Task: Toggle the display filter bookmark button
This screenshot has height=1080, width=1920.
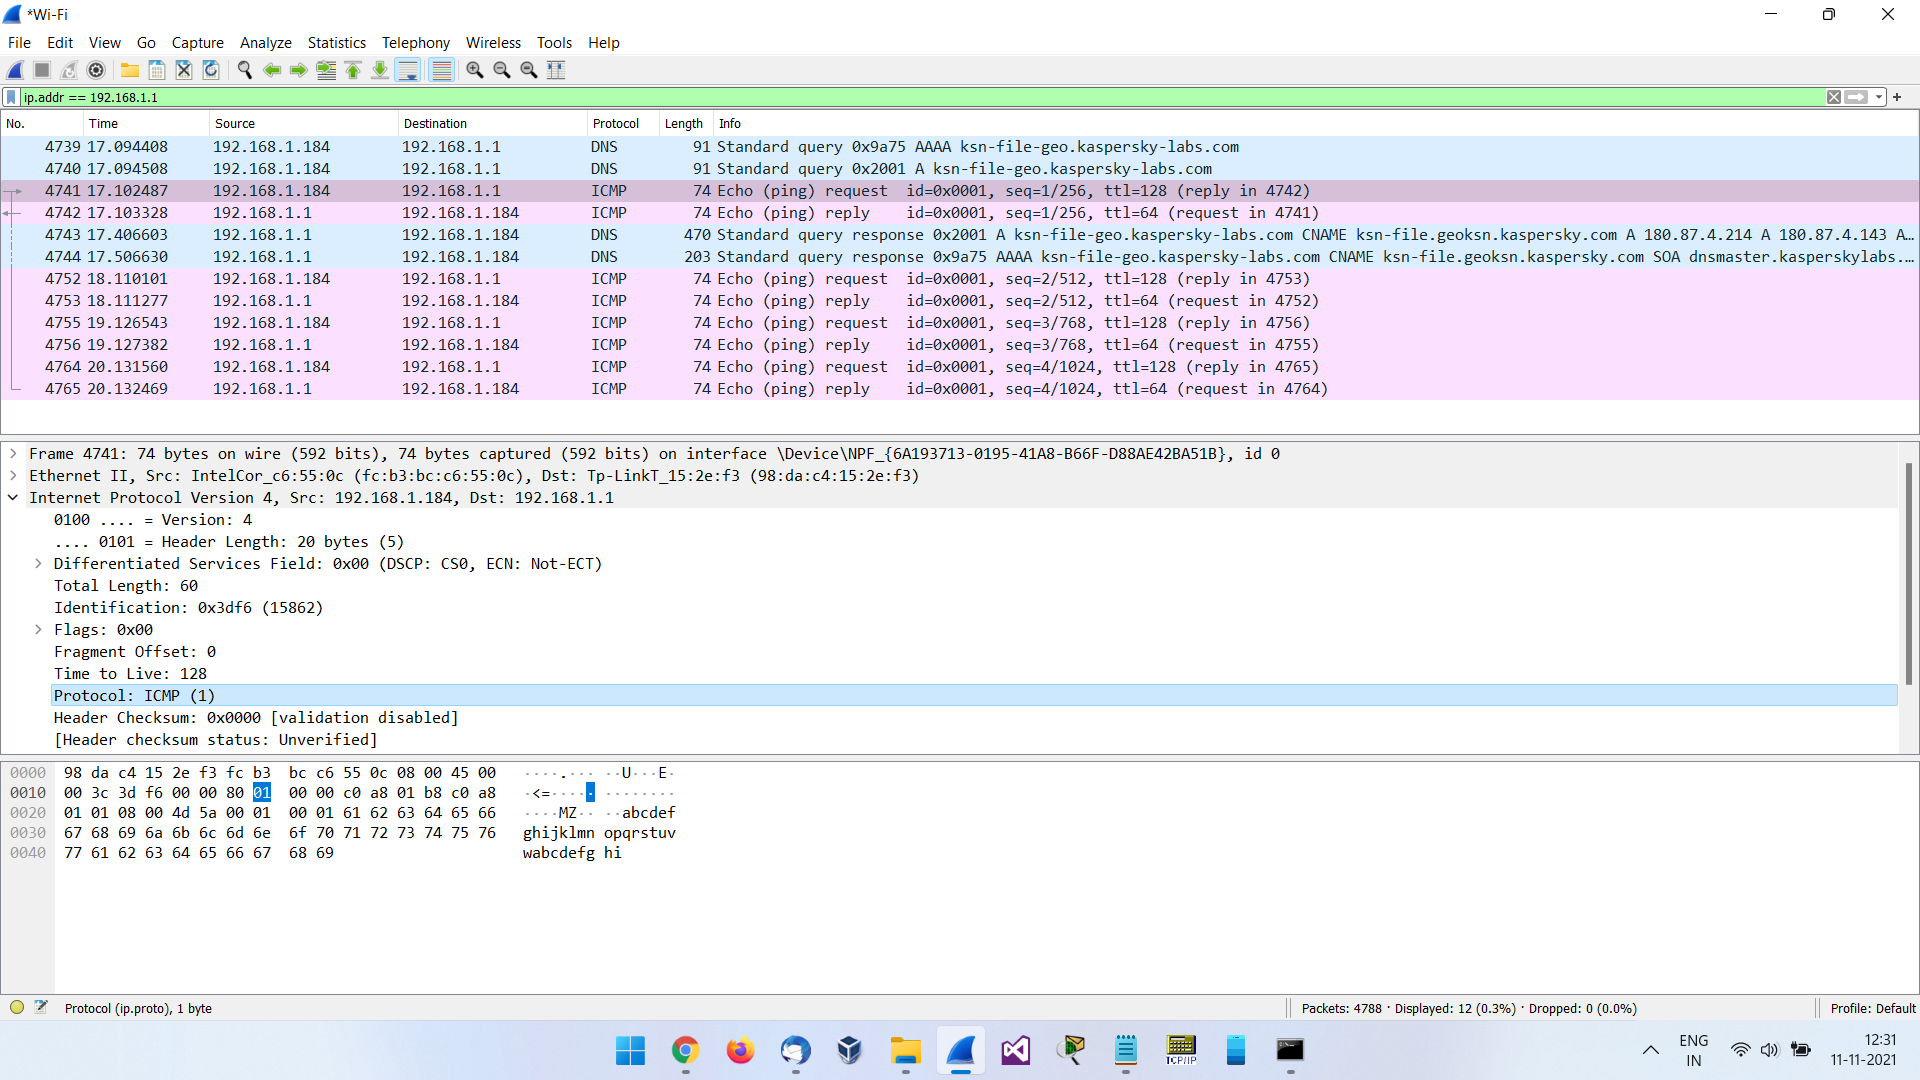Action: click(11, 97)
